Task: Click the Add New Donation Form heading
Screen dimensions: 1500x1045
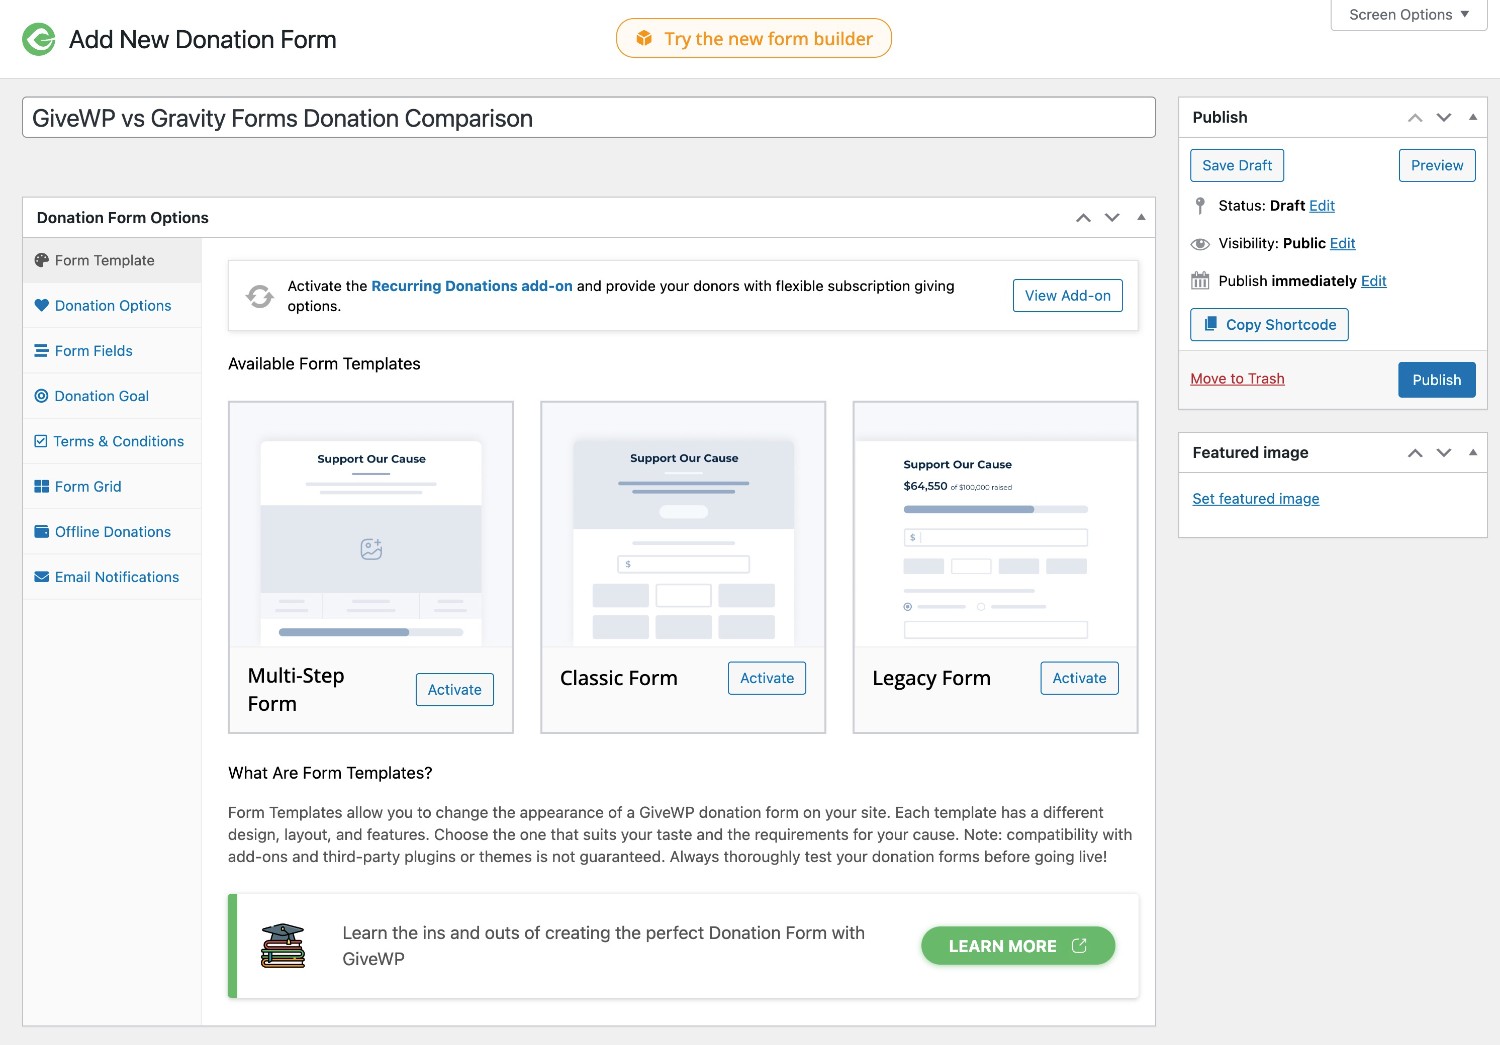Action: (x=203, y=39)
